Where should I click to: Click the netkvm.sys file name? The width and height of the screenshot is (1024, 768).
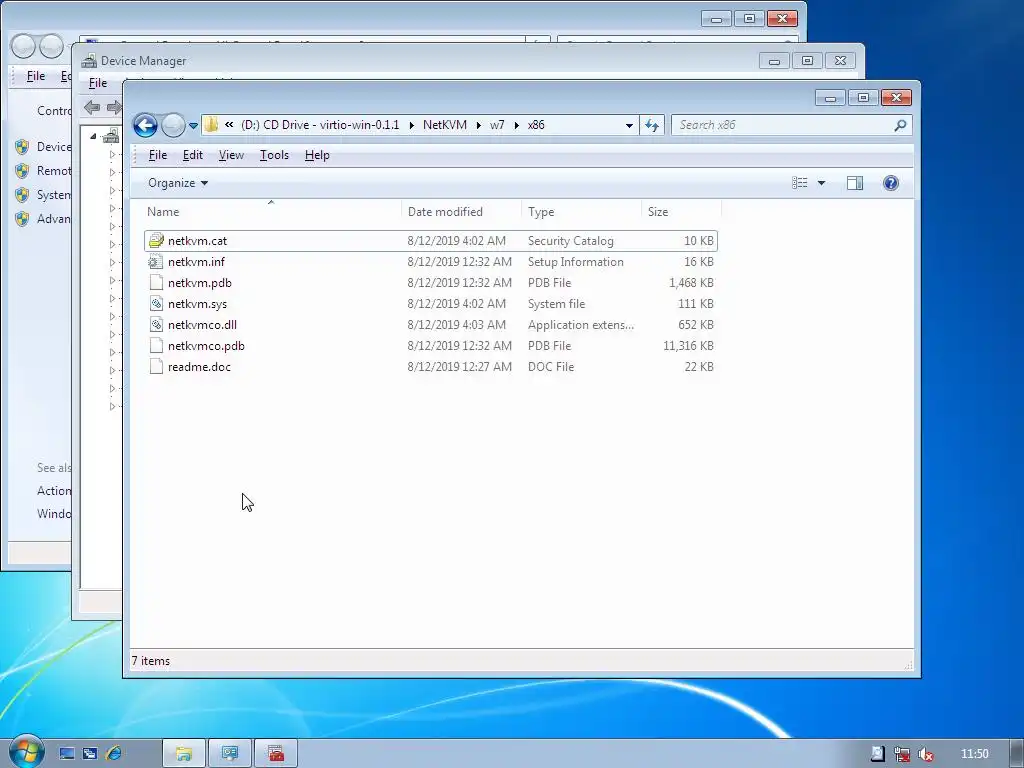(x=197, y=304)
